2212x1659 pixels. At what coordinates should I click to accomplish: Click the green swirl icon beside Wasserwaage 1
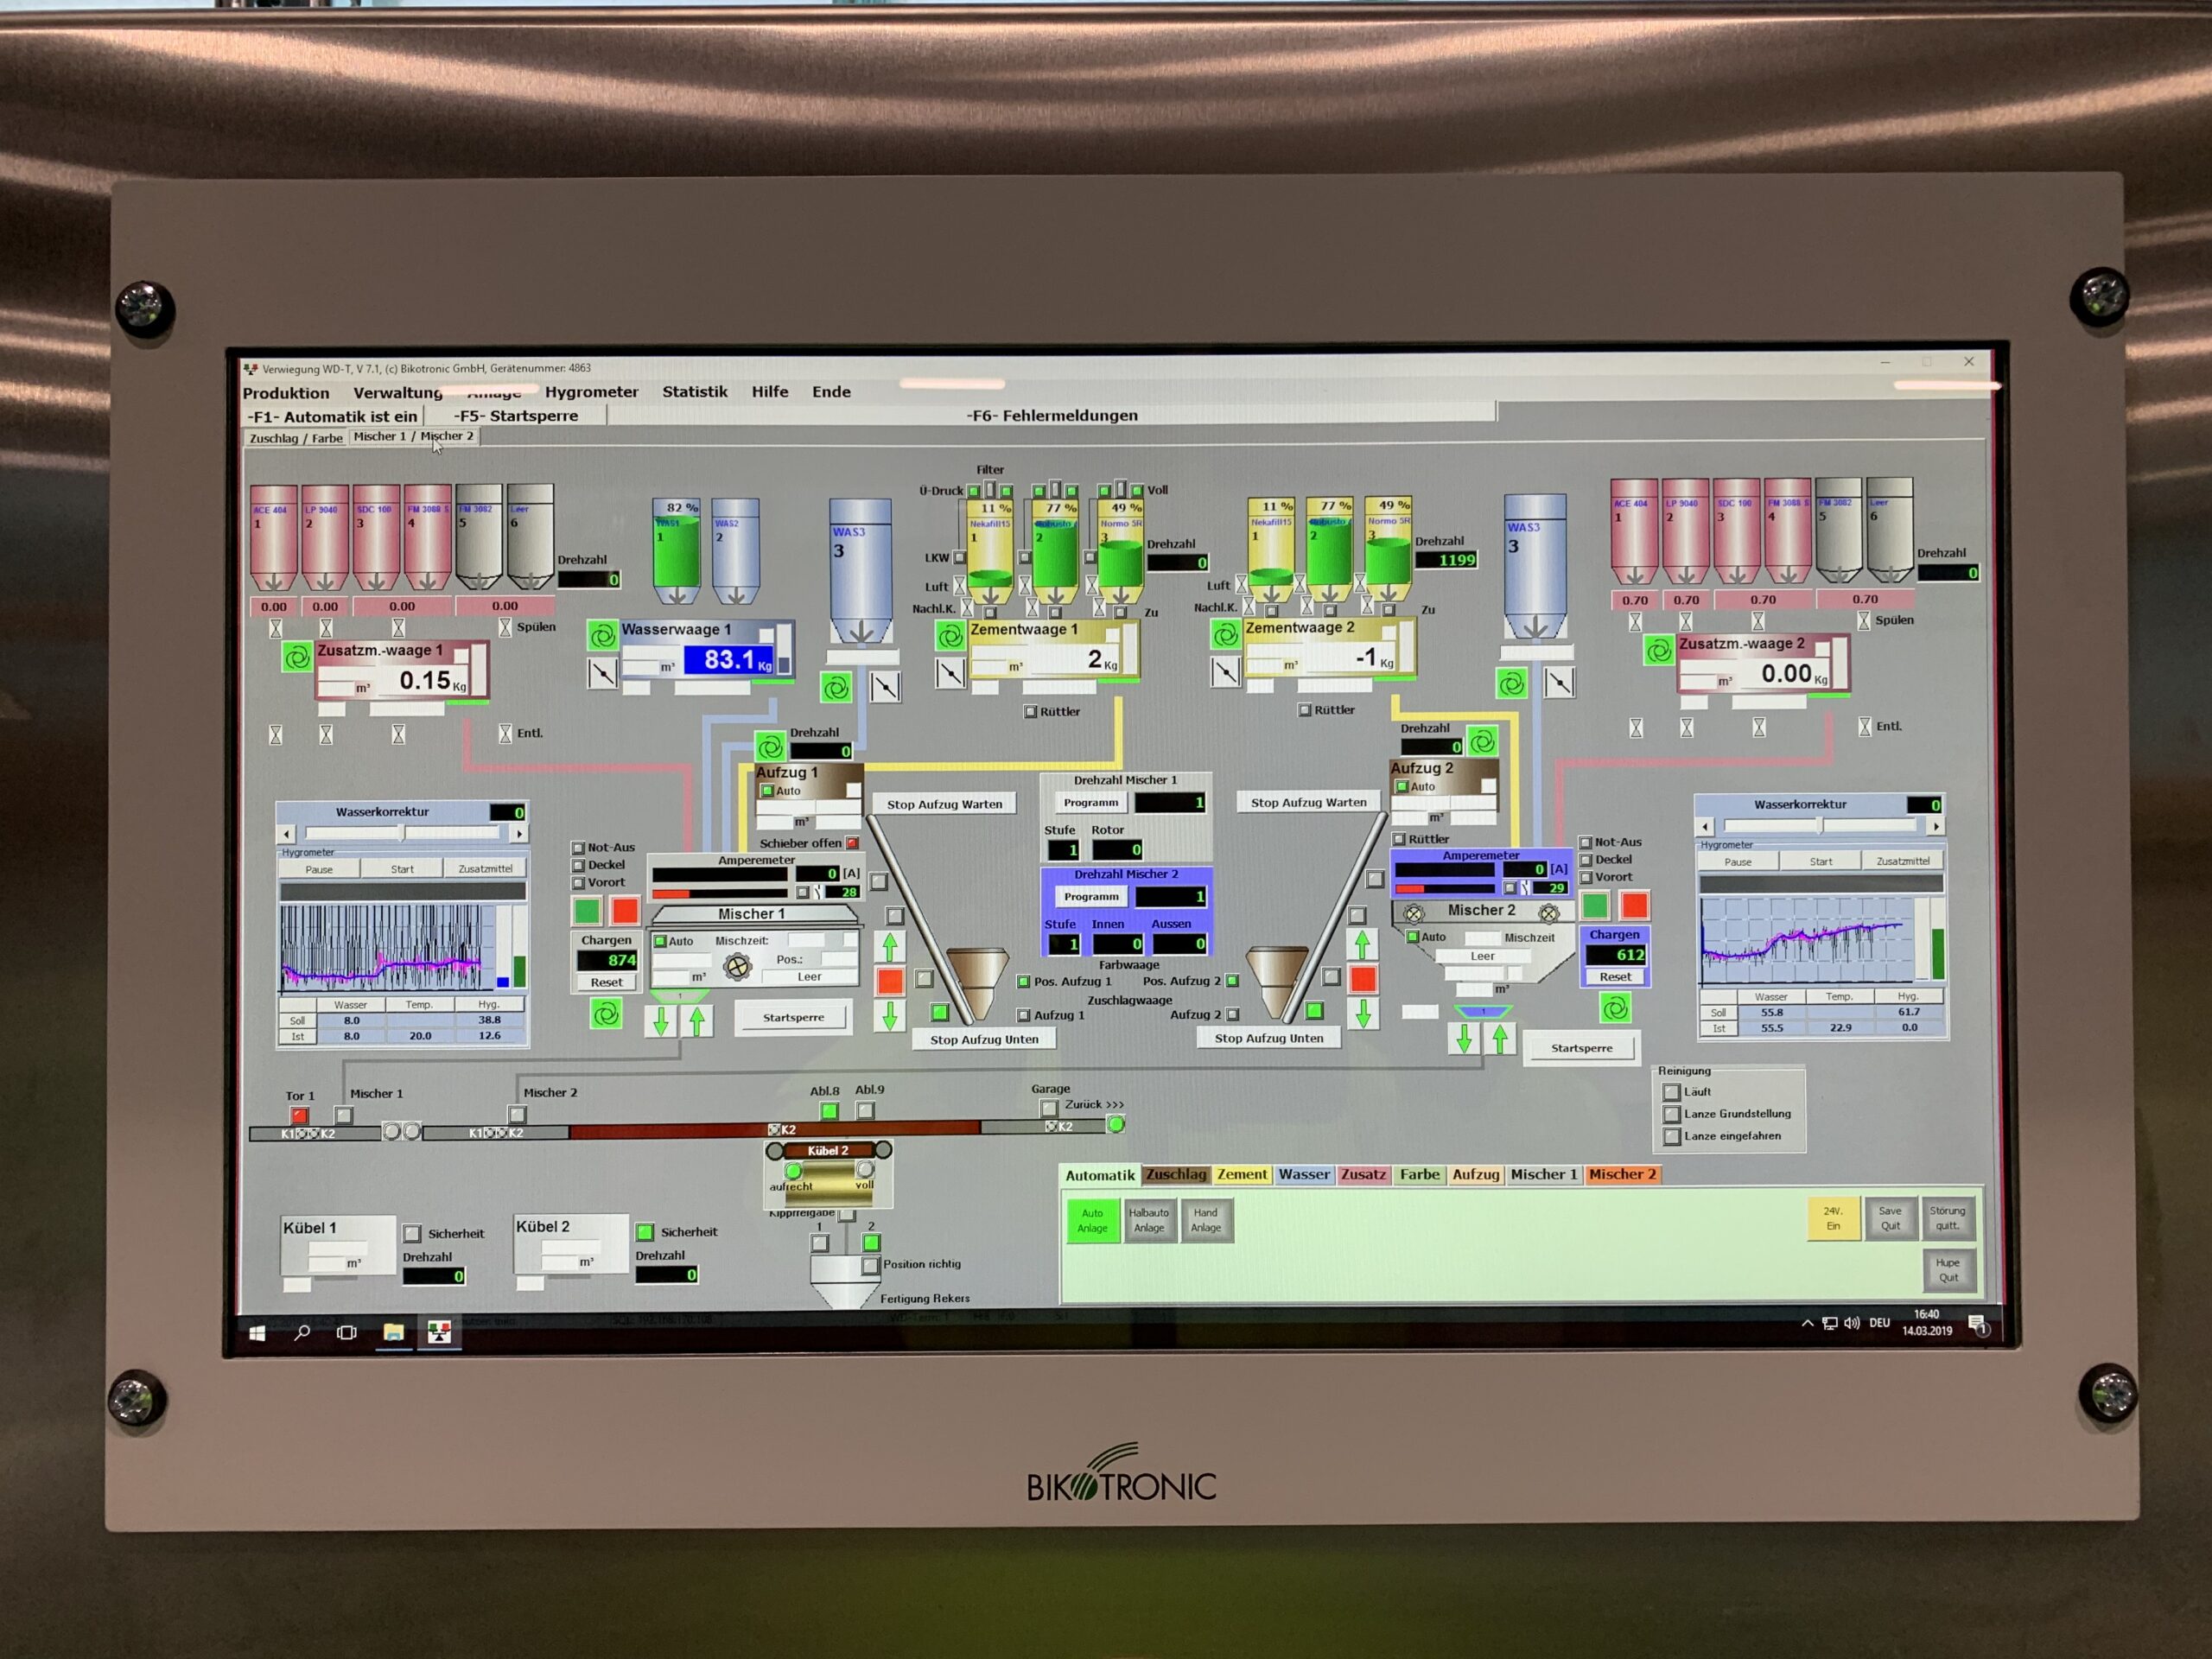pos(602,636)
